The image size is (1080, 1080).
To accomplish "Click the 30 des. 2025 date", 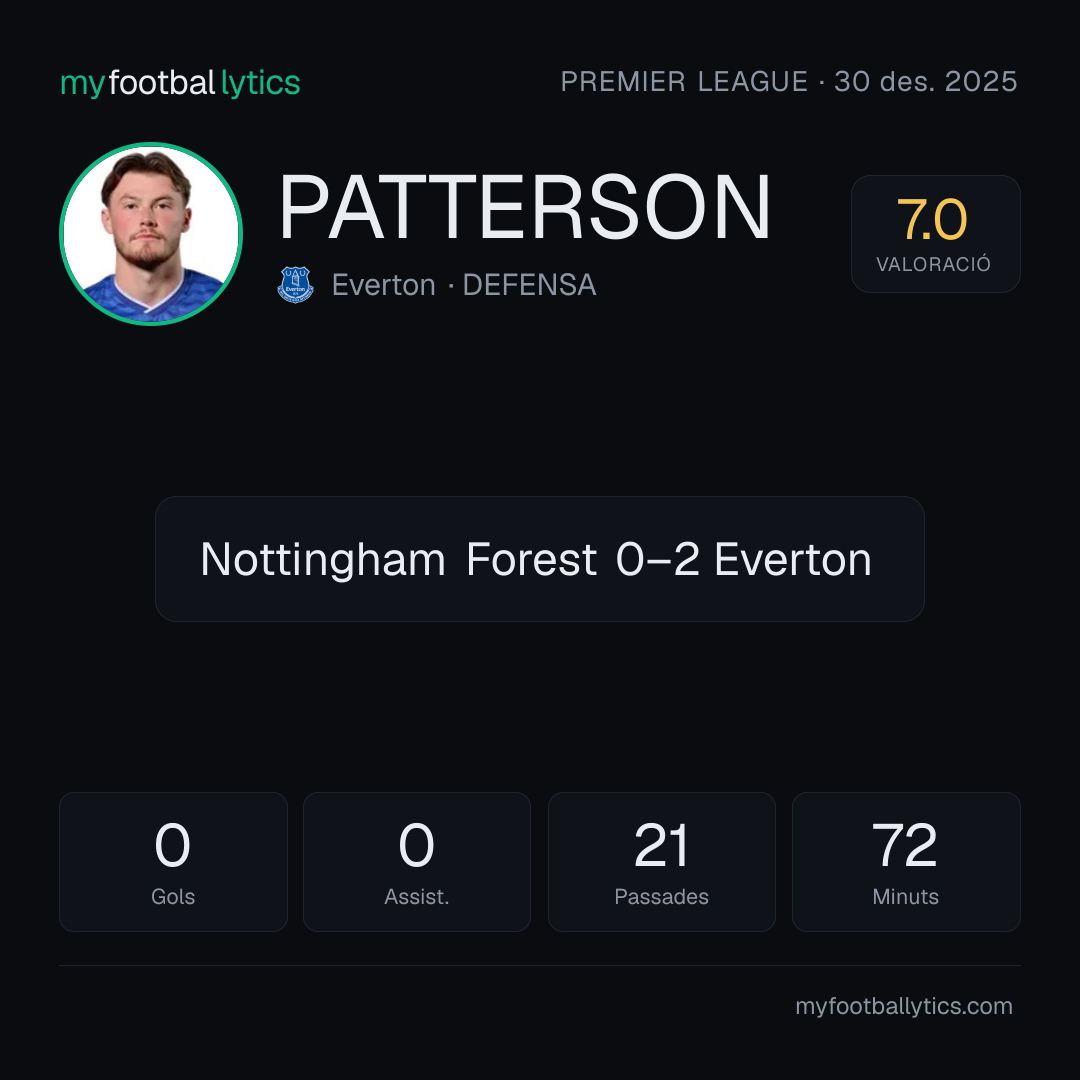I will 926,81.
